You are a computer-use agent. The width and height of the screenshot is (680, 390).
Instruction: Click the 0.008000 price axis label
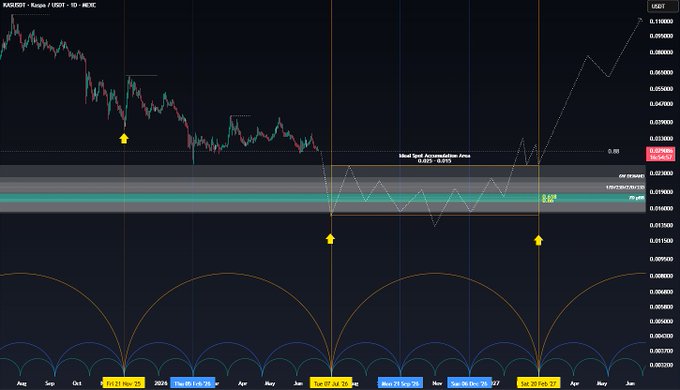(x=661, y=275)
